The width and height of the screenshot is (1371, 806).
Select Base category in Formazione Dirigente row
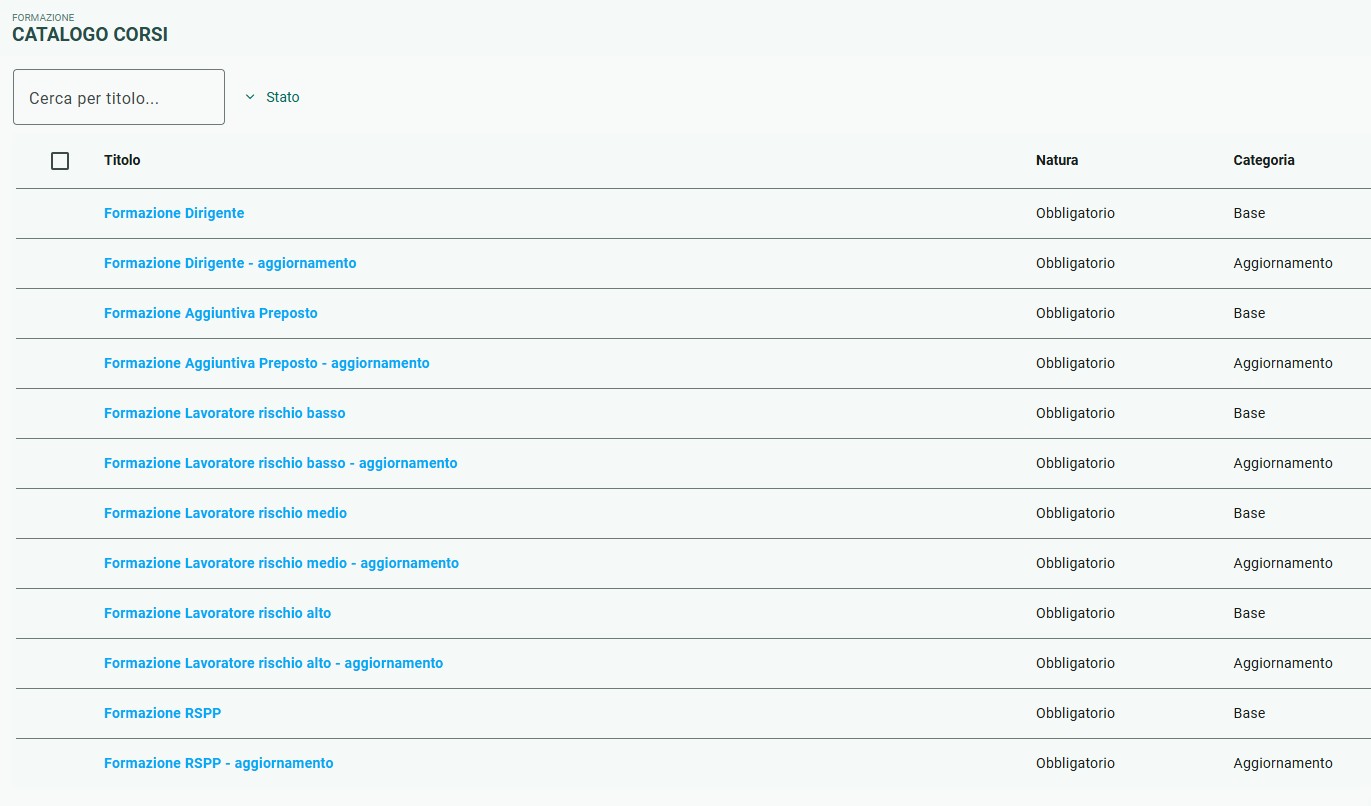point(1249,213)
